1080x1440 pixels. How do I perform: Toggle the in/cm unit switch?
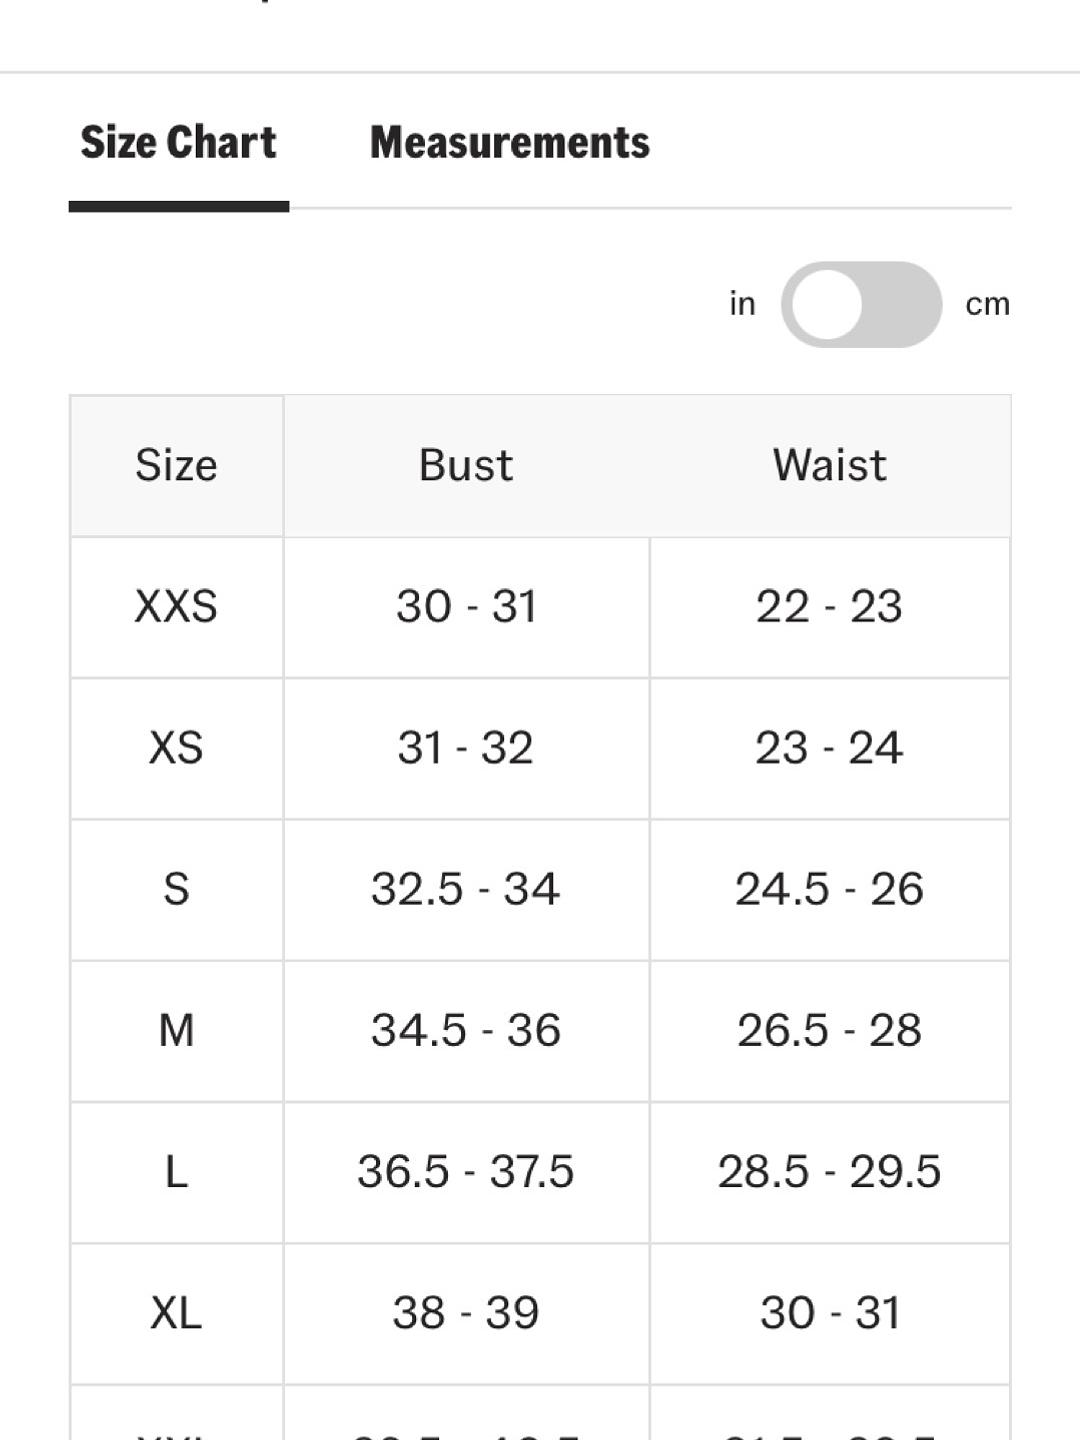(x=861, y=304)
